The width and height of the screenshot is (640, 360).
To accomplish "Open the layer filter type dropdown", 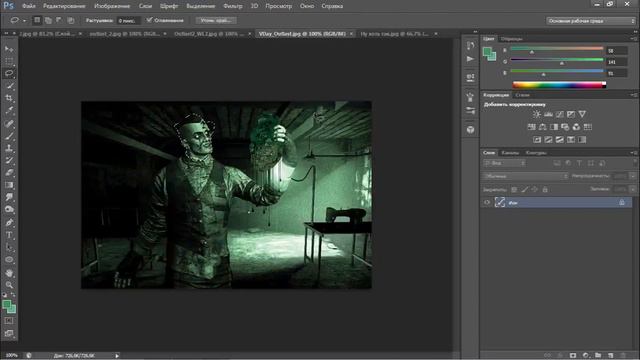I will 504,163.
